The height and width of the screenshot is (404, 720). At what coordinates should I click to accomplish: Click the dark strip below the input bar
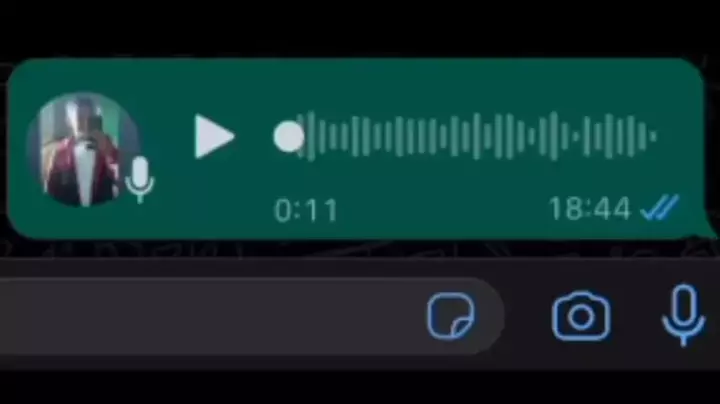[x=360, y=387]
